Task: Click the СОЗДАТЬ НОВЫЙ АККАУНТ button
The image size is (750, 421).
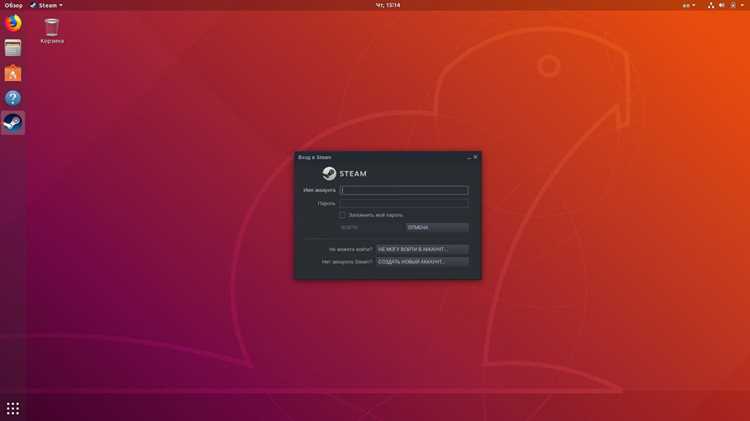Action: pyautogui.click(x=422, y=262)
